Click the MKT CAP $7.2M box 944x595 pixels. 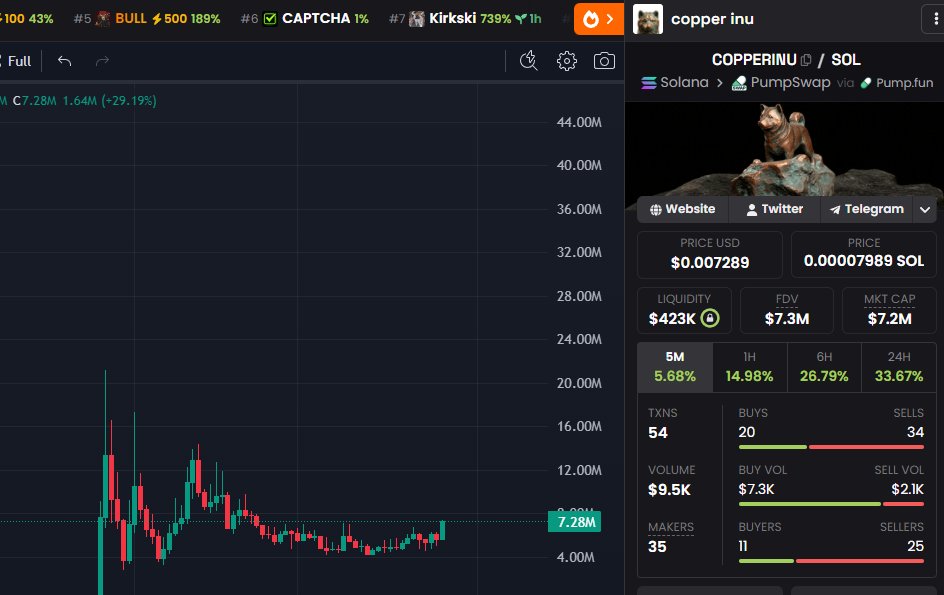(889, 311)
